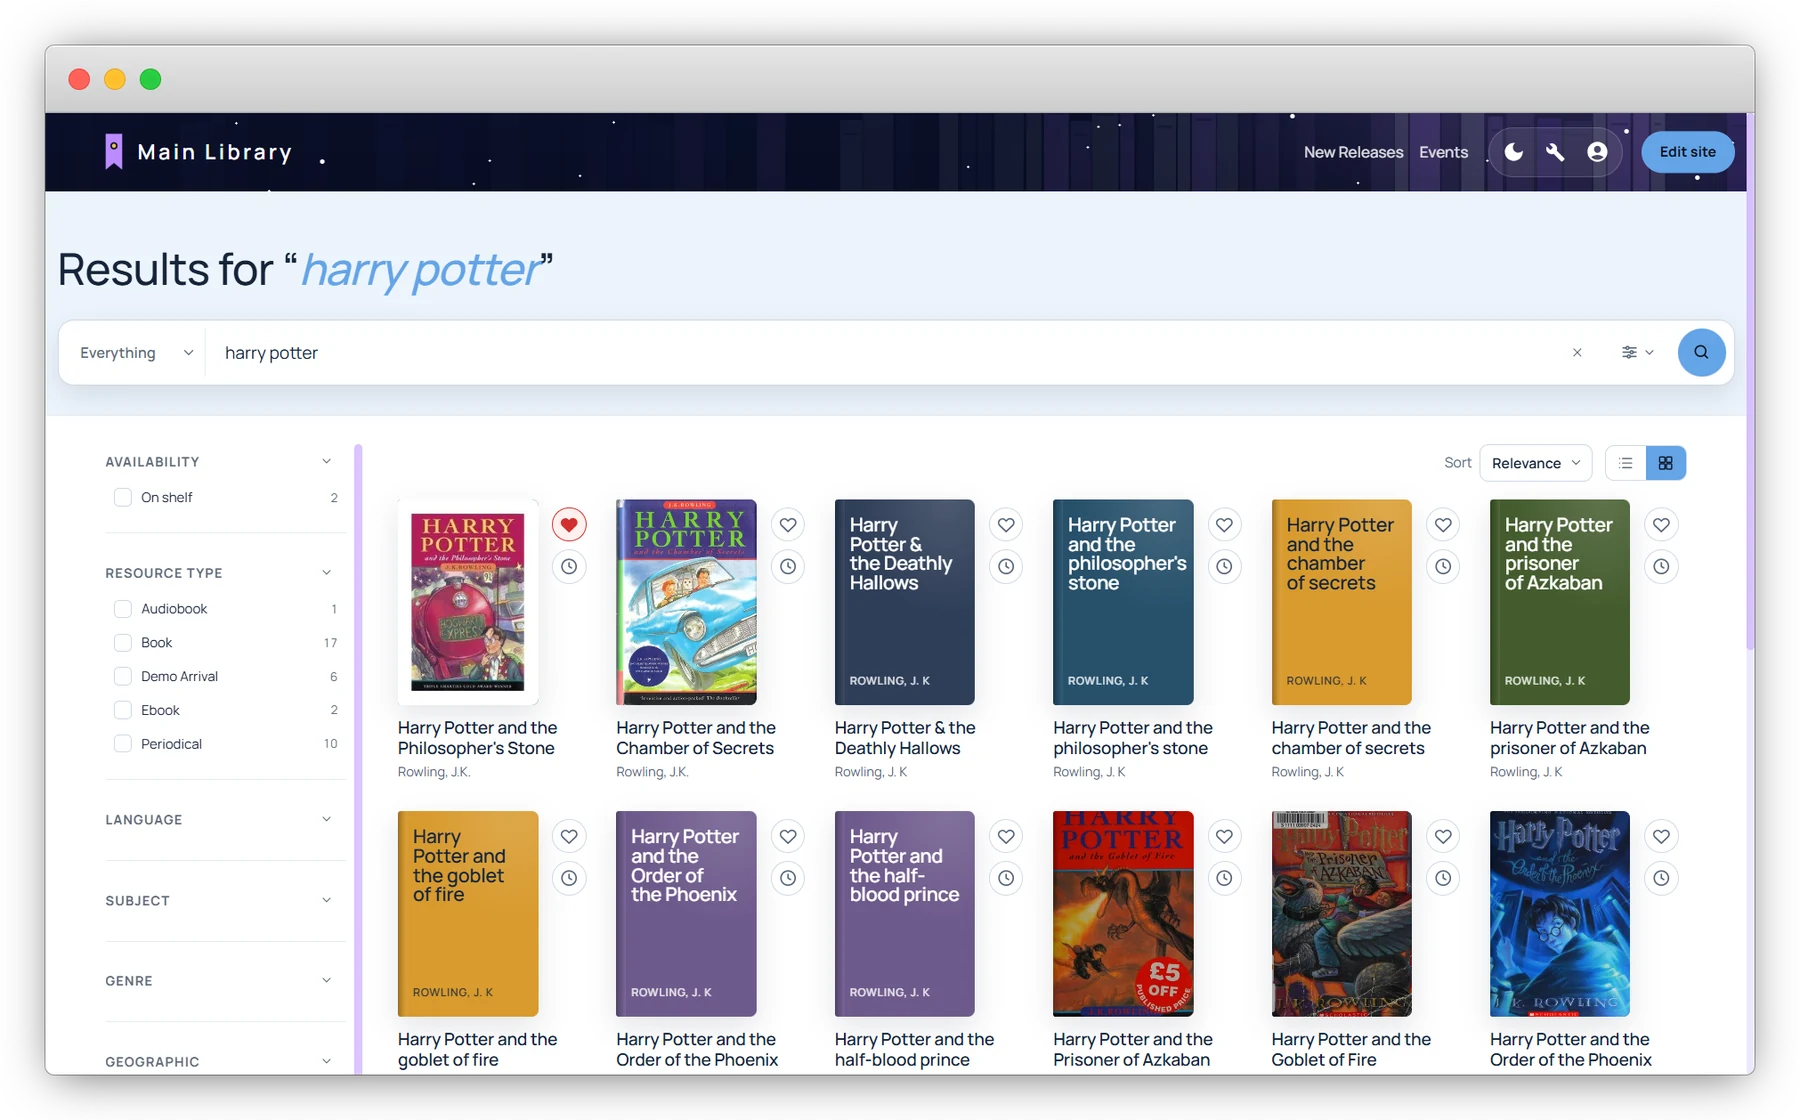Screen dimensions: 1800x1120
Task: Open Harry Potter & the Deathly Hallows title
Action: coord(905,738)
